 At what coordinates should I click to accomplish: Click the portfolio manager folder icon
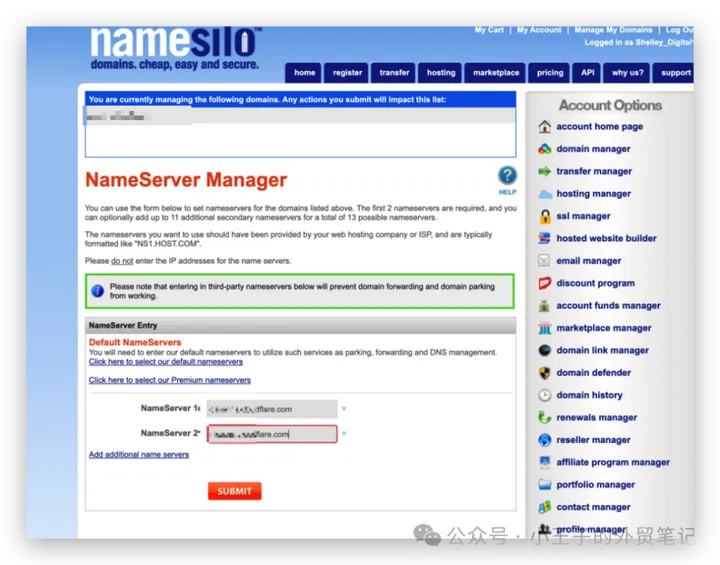tap(545, 485)
